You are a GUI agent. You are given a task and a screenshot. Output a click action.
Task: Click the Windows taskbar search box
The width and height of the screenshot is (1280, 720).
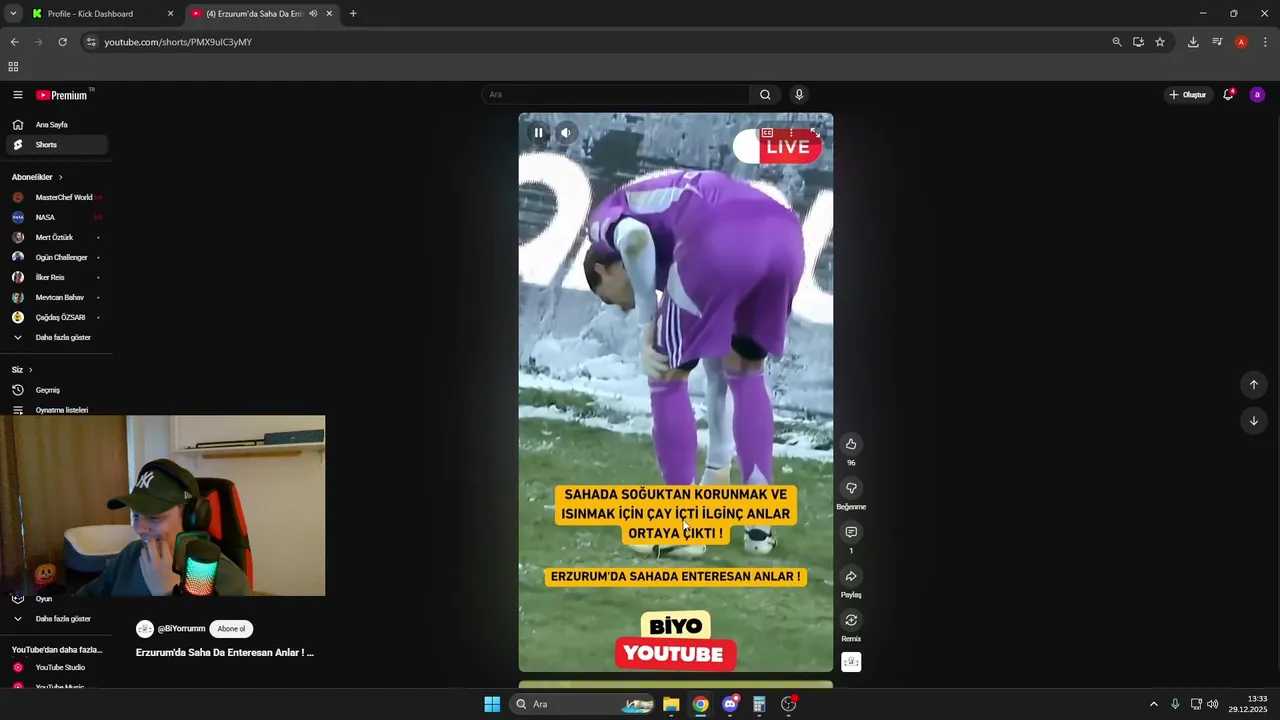coord(584,704)
